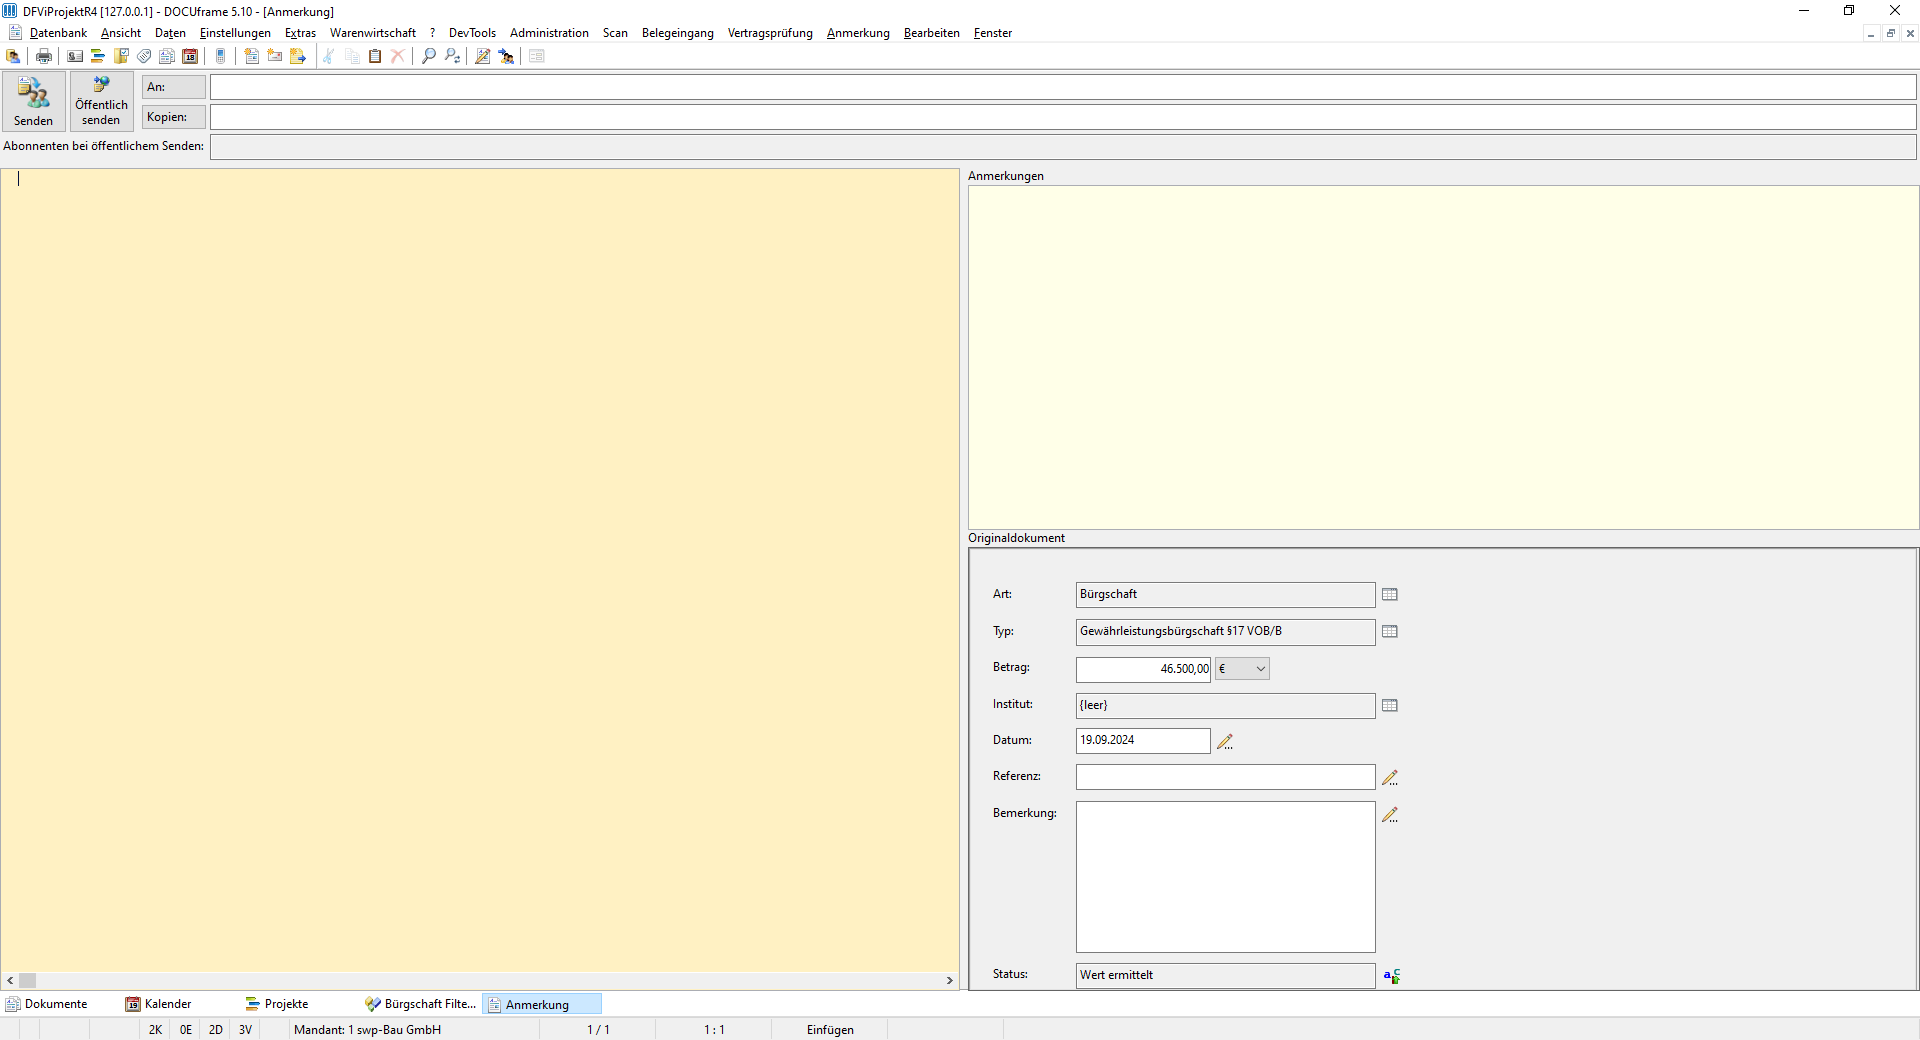
Task: Open the Fenster menu
Action: pyautogui.click(x=993, y=33)
